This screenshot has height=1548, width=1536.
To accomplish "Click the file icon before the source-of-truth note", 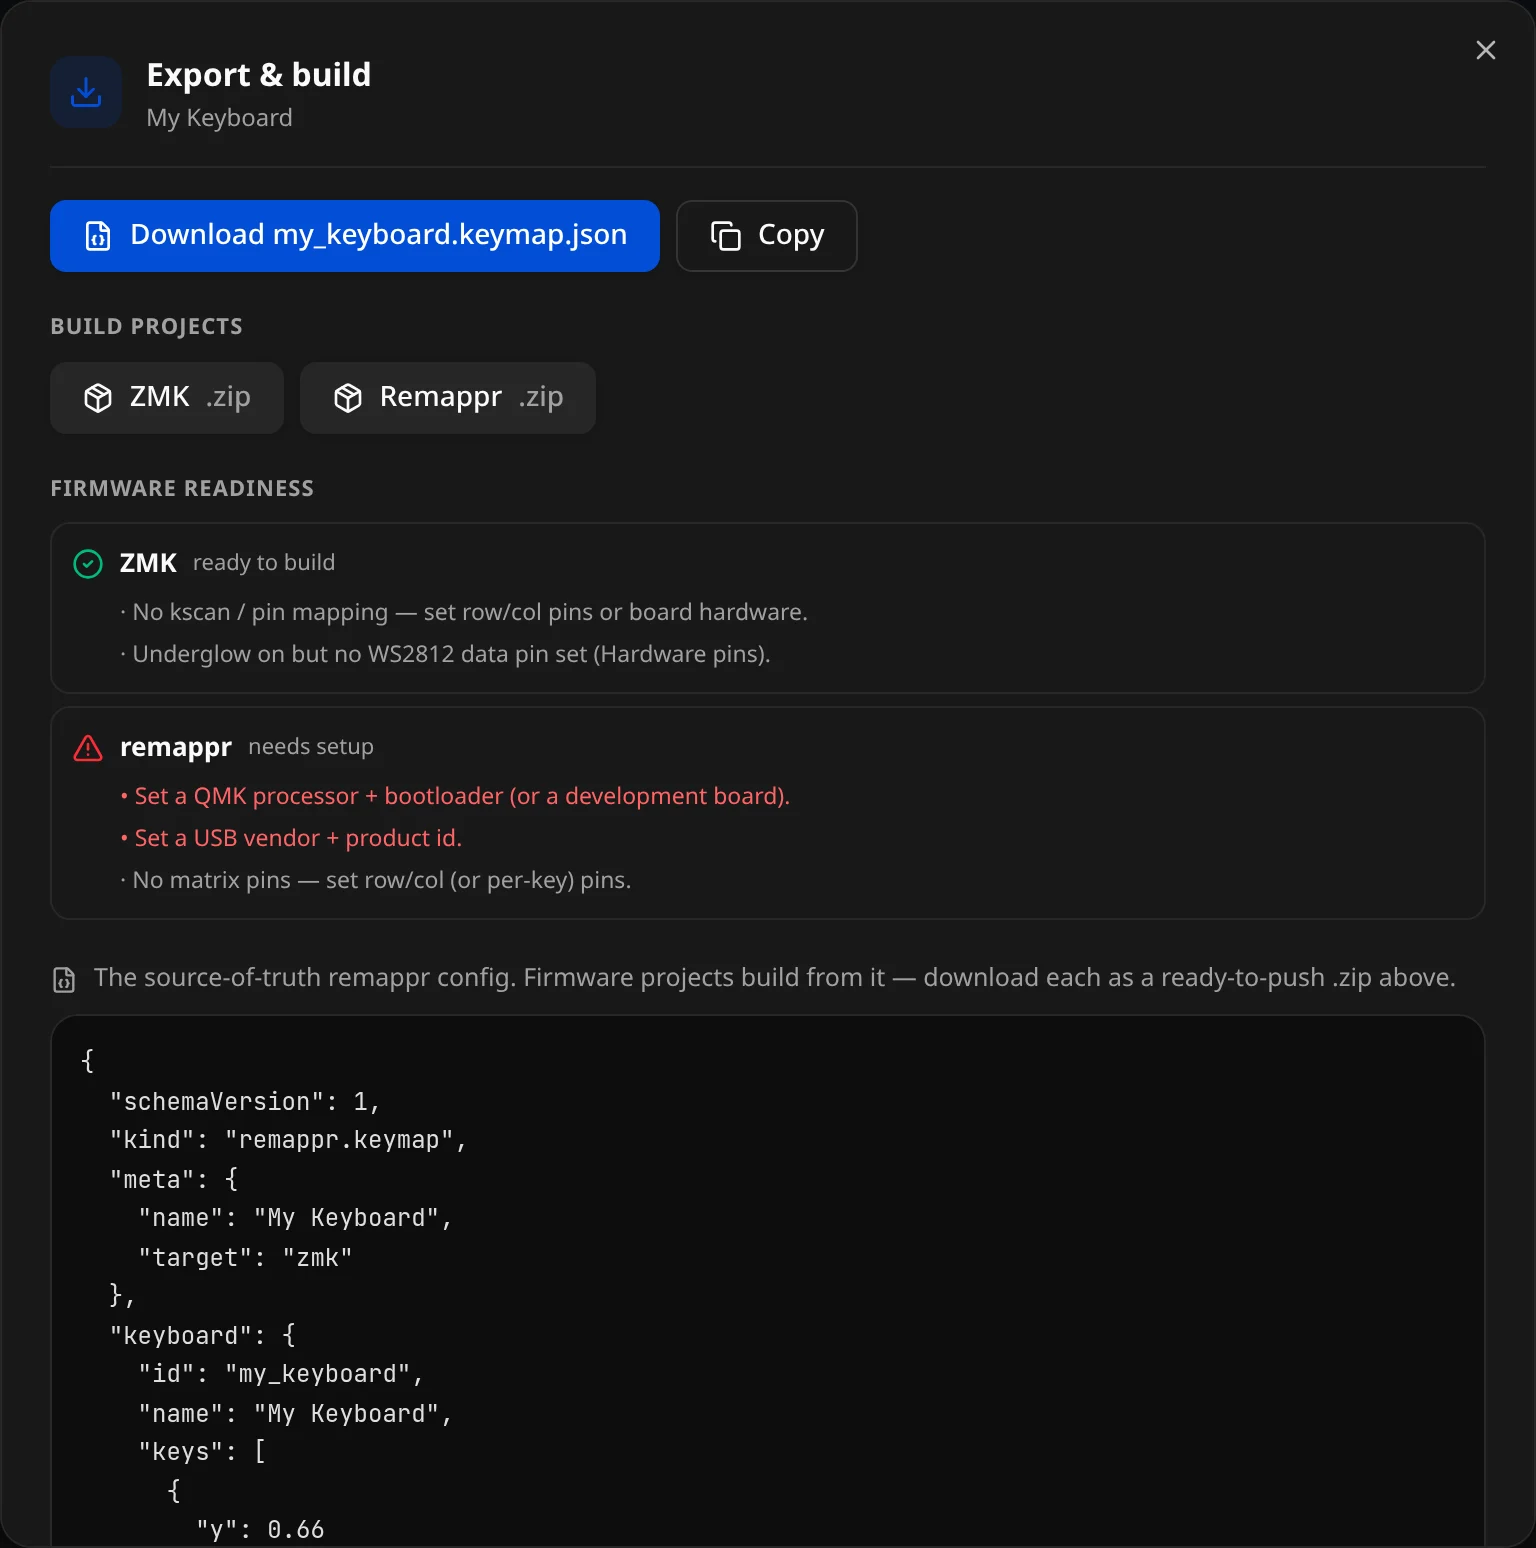I will [x=64, y=979].
